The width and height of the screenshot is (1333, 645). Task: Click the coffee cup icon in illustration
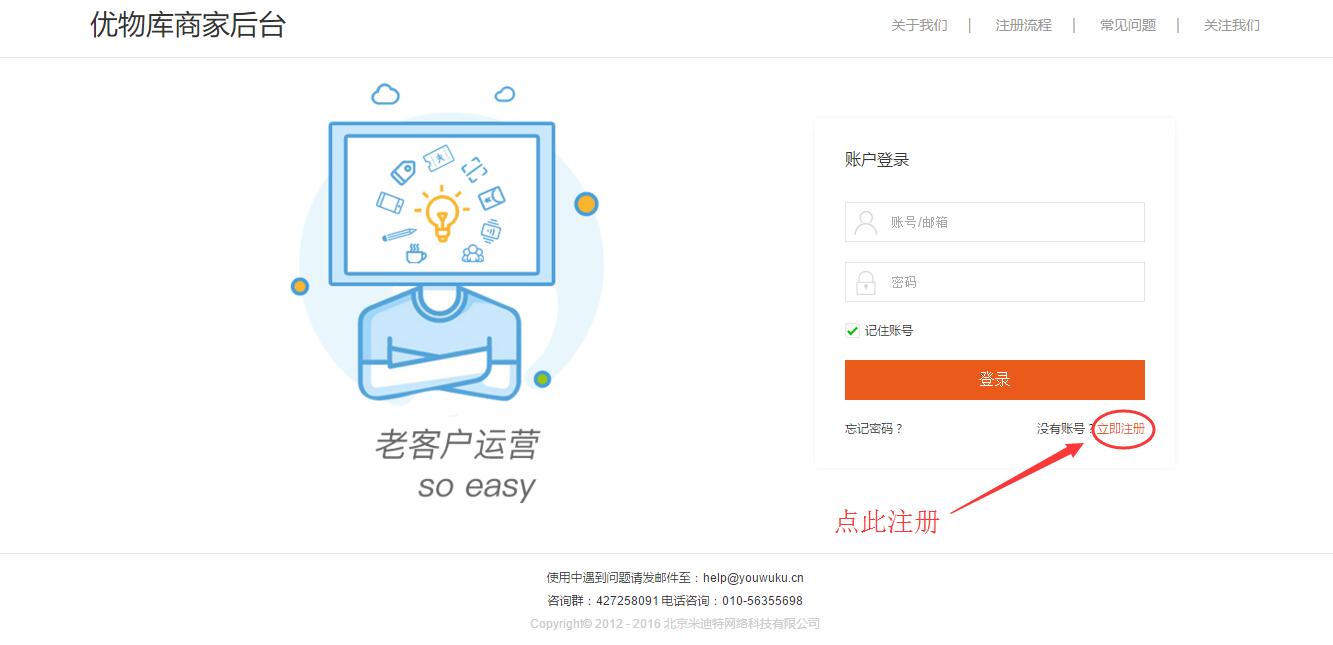point(416,255)
